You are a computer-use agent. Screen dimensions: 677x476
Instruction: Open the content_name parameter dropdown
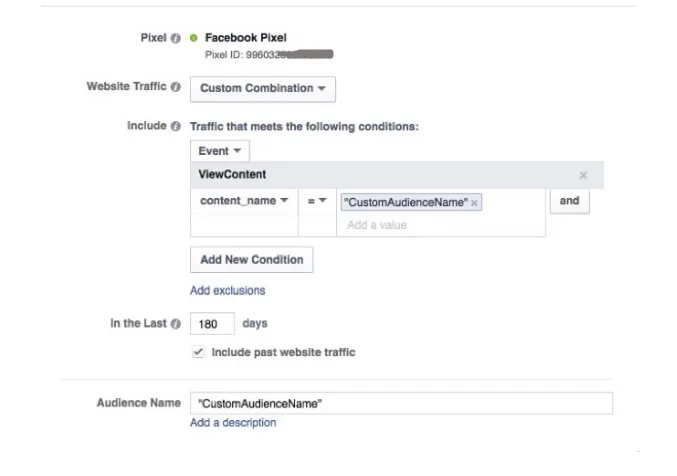tap(244, 201)
